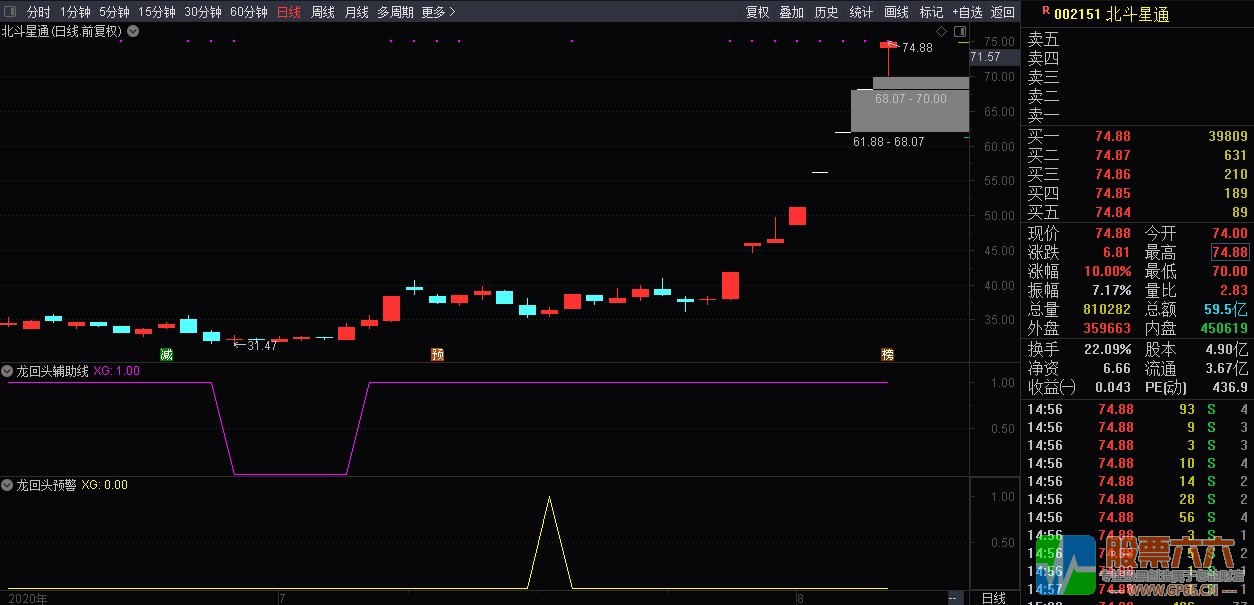Click the red flag on the 74.88 candle
Image resolution: width=1254 pixels, height=605 pixels.
(x=889, y=44)
